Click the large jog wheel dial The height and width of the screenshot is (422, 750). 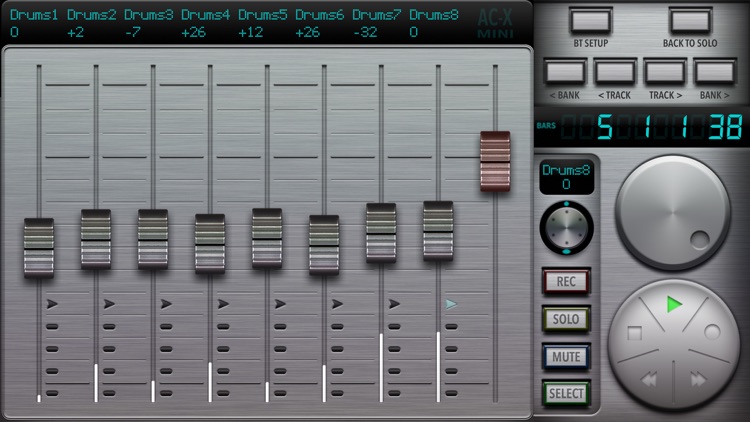(x=673, y=212)
